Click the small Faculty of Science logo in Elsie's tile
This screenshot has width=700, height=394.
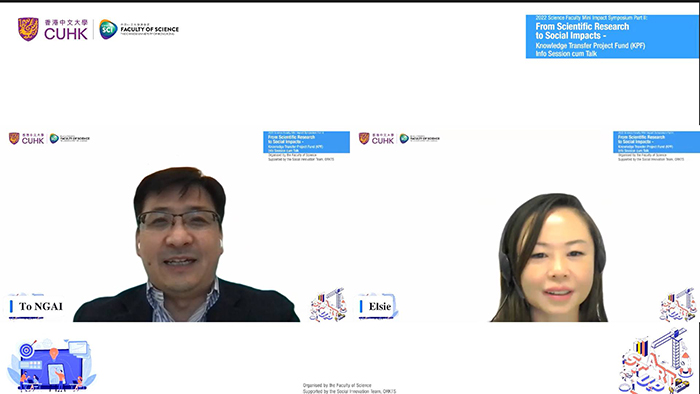click(420, 138)
